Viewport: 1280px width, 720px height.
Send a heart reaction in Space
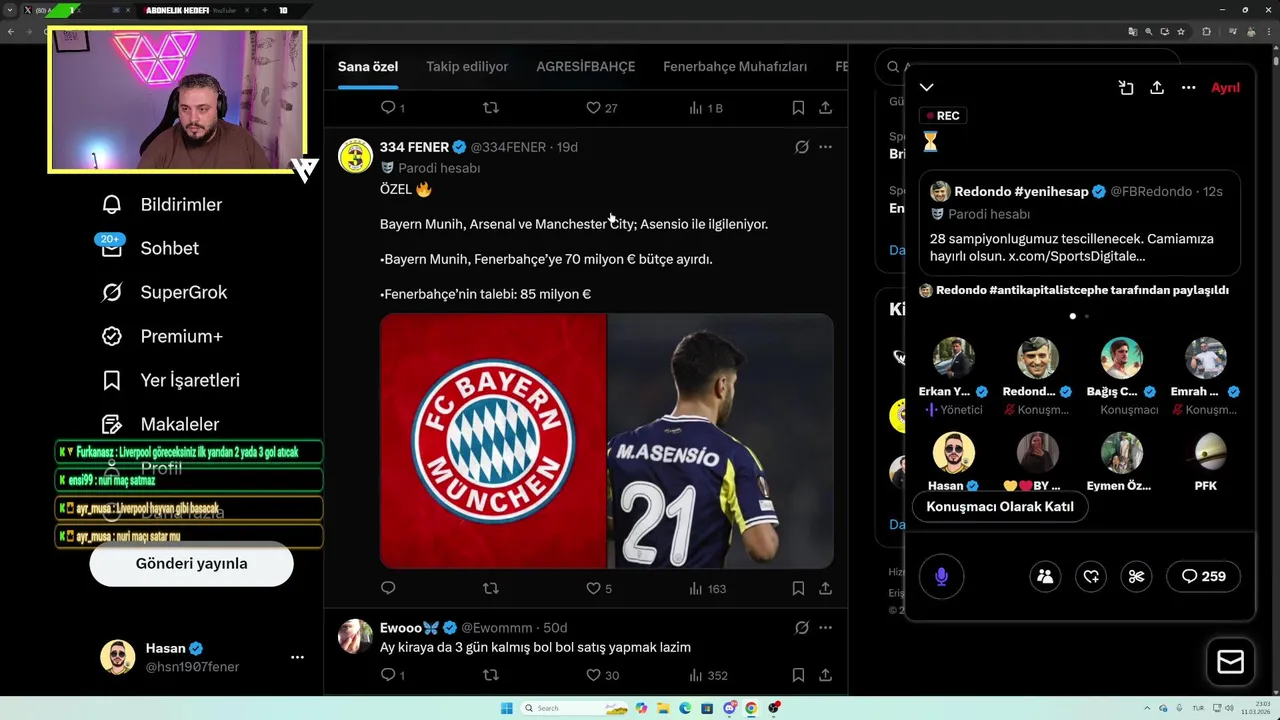1091,576
